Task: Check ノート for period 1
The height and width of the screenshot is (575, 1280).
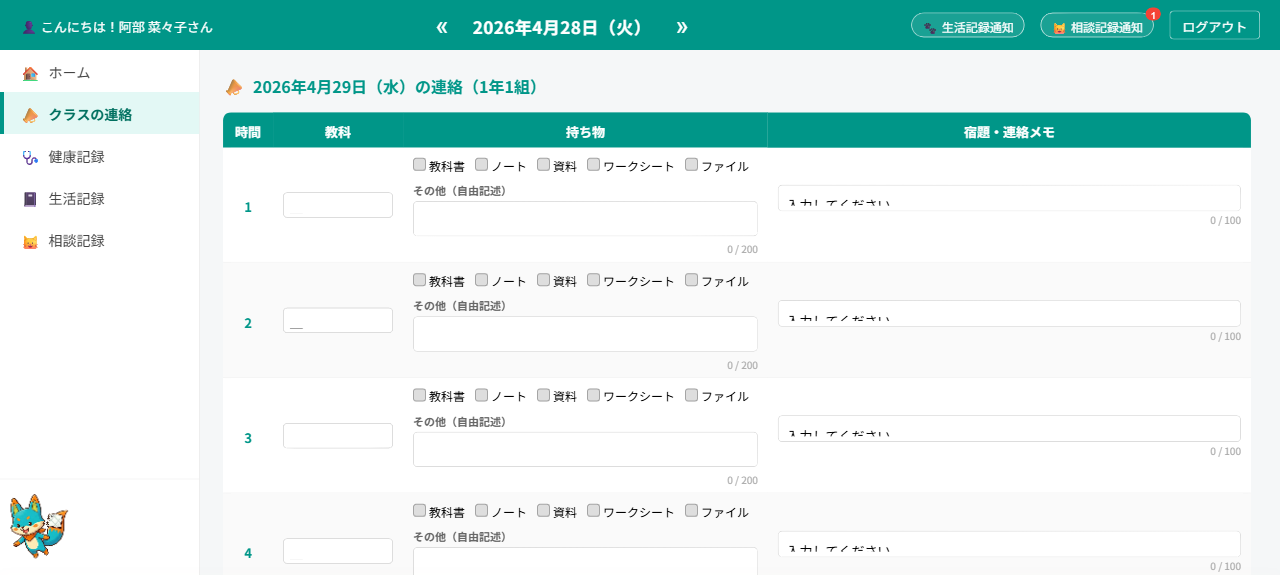Action: 482,165
